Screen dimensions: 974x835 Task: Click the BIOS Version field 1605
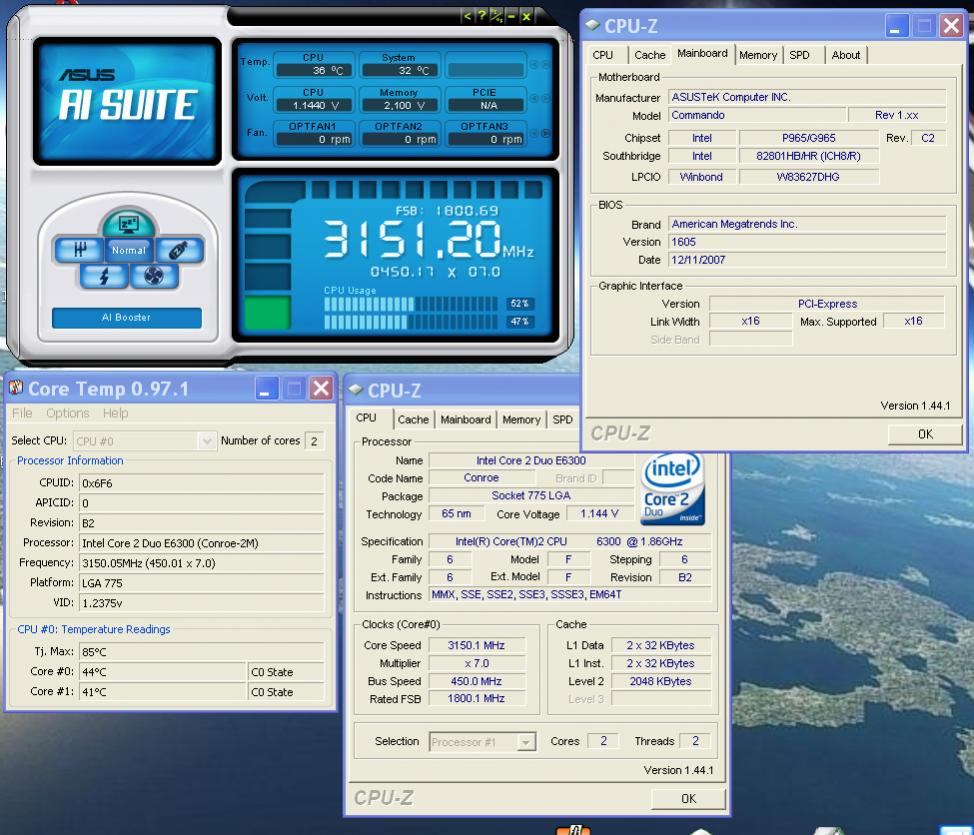coord(807,242)
